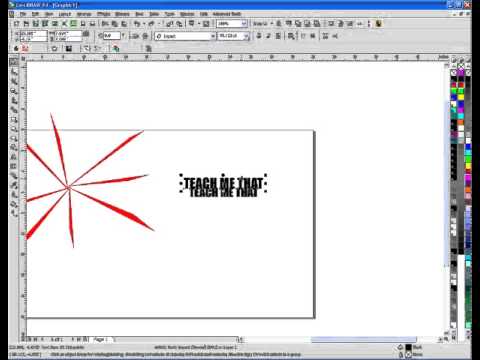The height and width of the screenshot is (360, 480).
Task: Click the Open file toolbar icon
Action: click(26, 24)
